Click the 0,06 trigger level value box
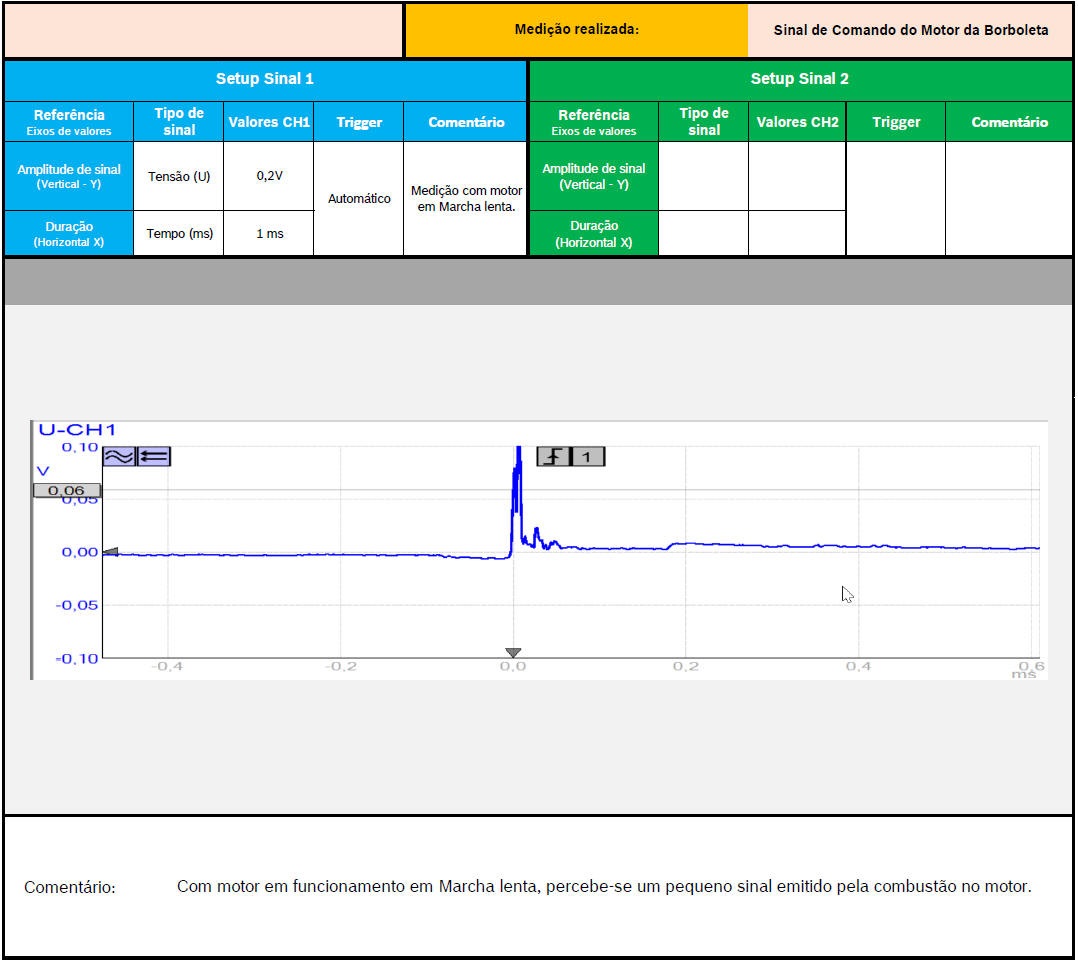This screenshot has height=962, width=1078. coord(66,491)
